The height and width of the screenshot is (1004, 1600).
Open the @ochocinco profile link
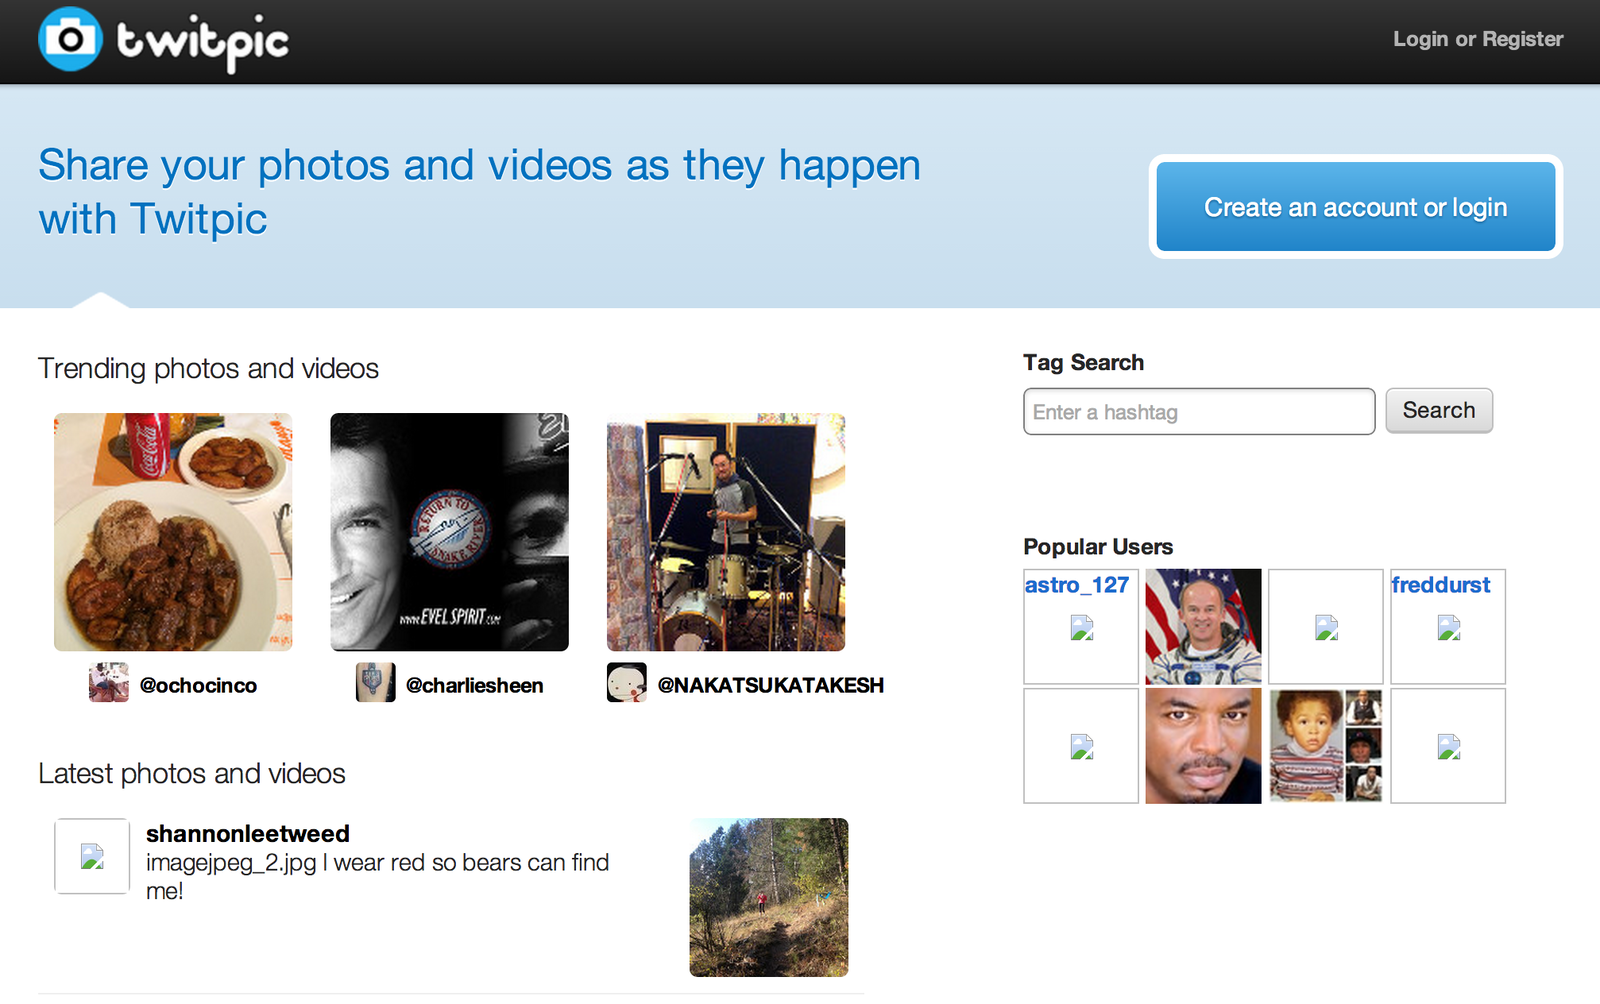click(198, 686)
